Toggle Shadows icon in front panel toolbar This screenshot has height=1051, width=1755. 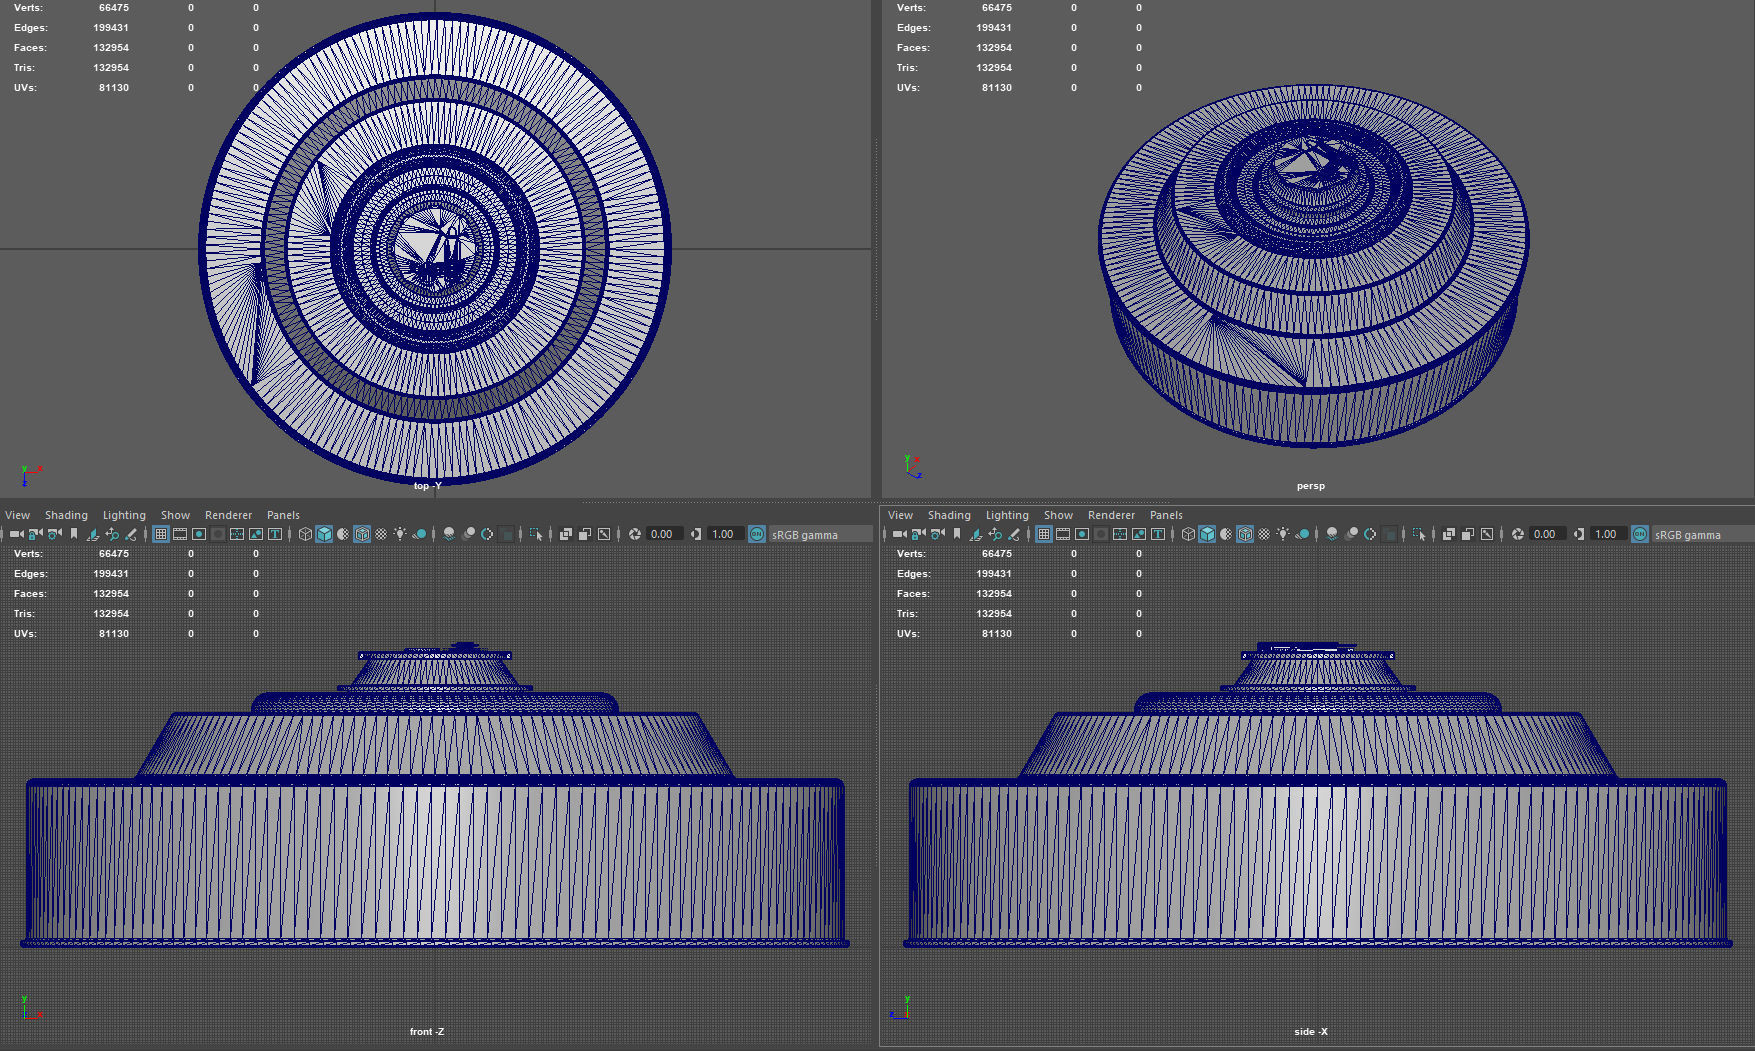tap(419, 534)
